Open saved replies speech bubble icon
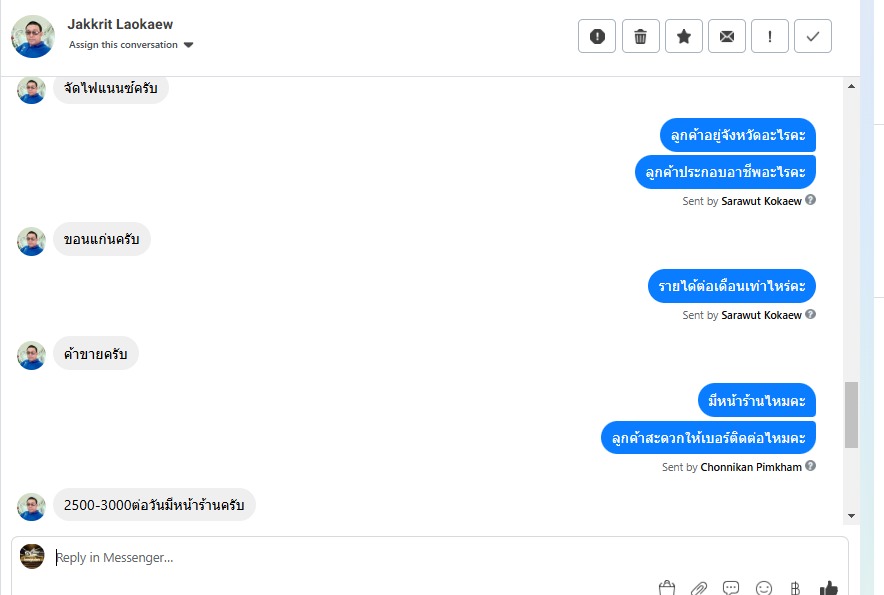 [x=731, y=588]
